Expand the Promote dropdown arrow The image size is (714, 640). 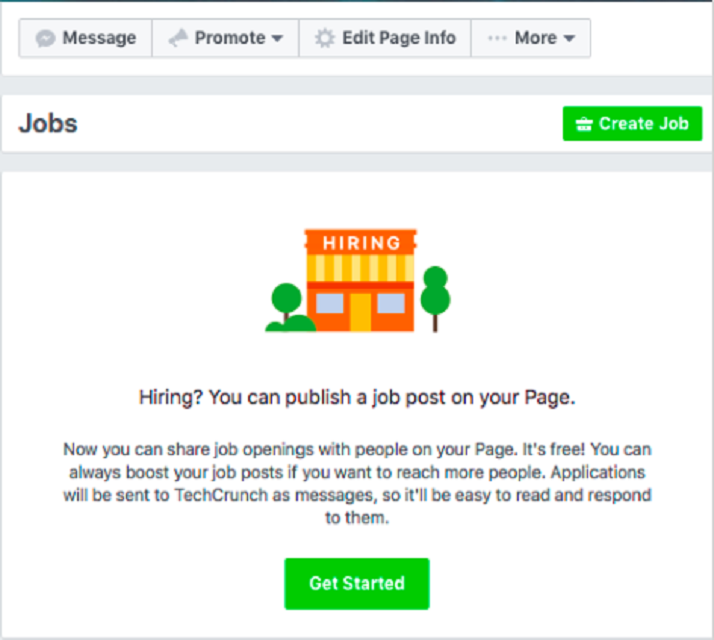tap(277, 39)
